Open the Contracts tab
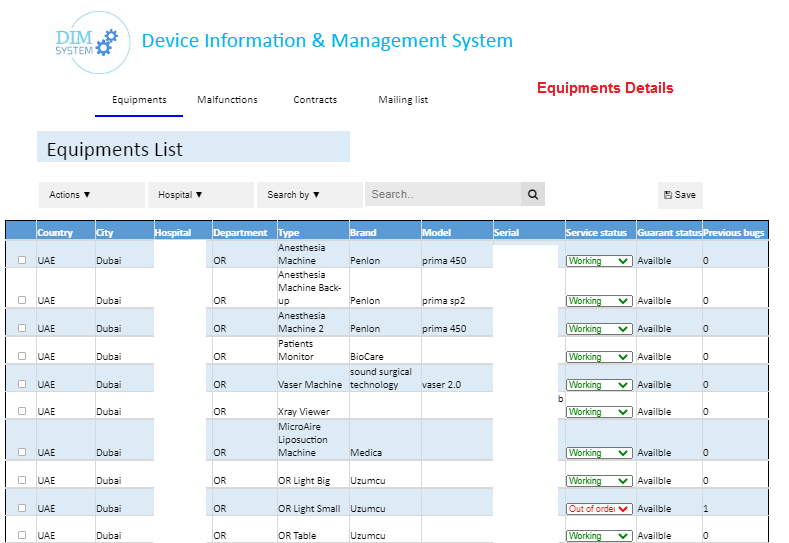Image resolution: width=789 pixels, height=543 pixels. (x=315, y=100)
